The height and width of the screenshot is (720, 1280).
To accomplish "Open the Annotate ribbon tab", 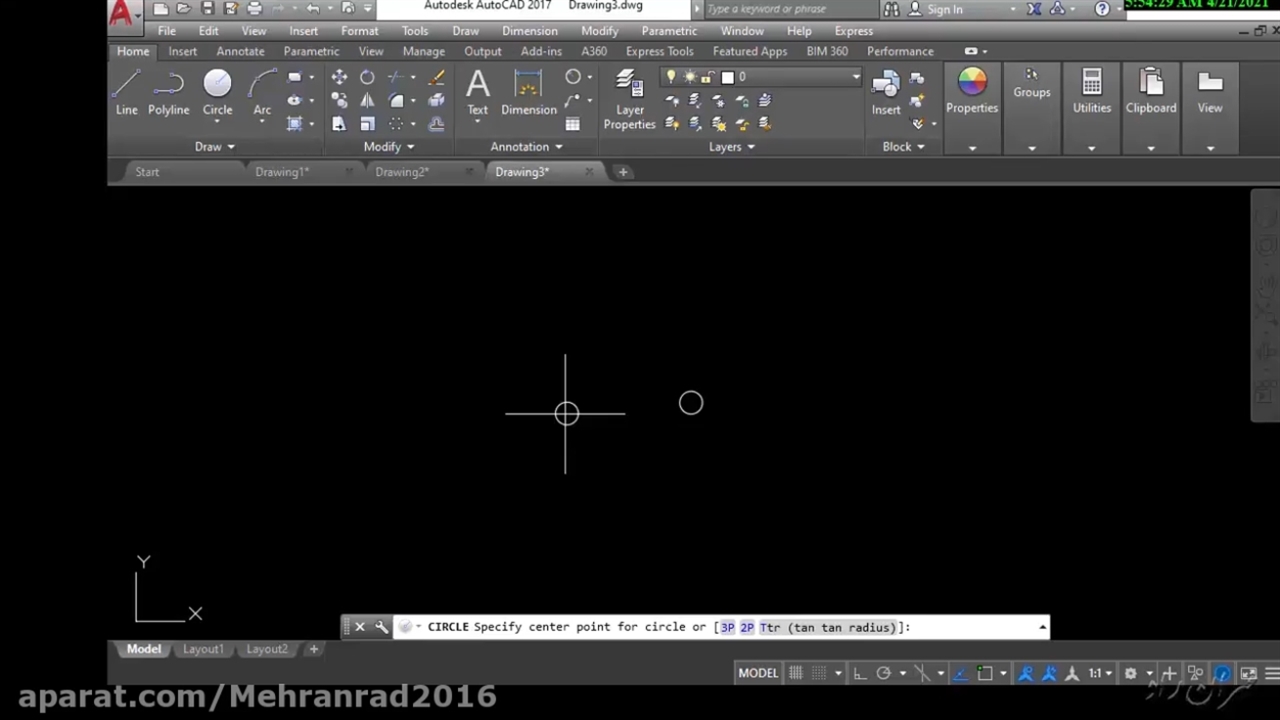I will click(x=240, y=51).
